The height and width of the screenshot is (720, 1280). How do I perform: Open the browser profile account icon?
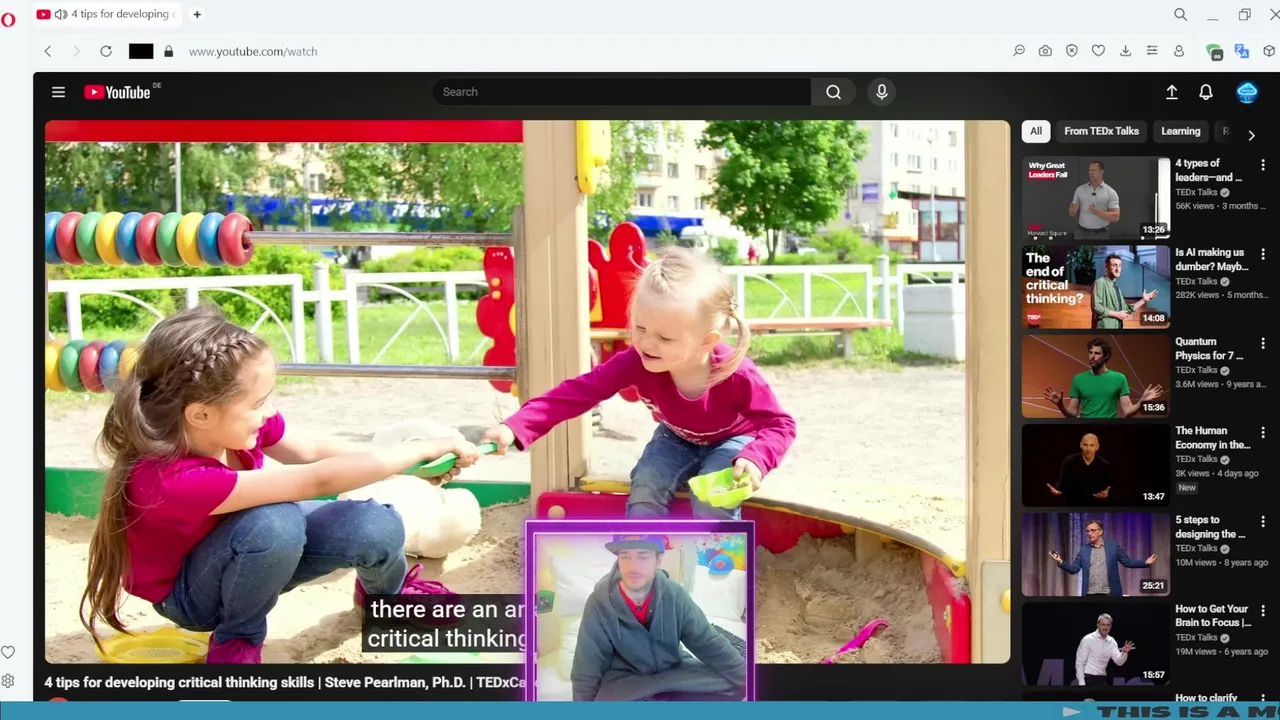(1179, 51)
